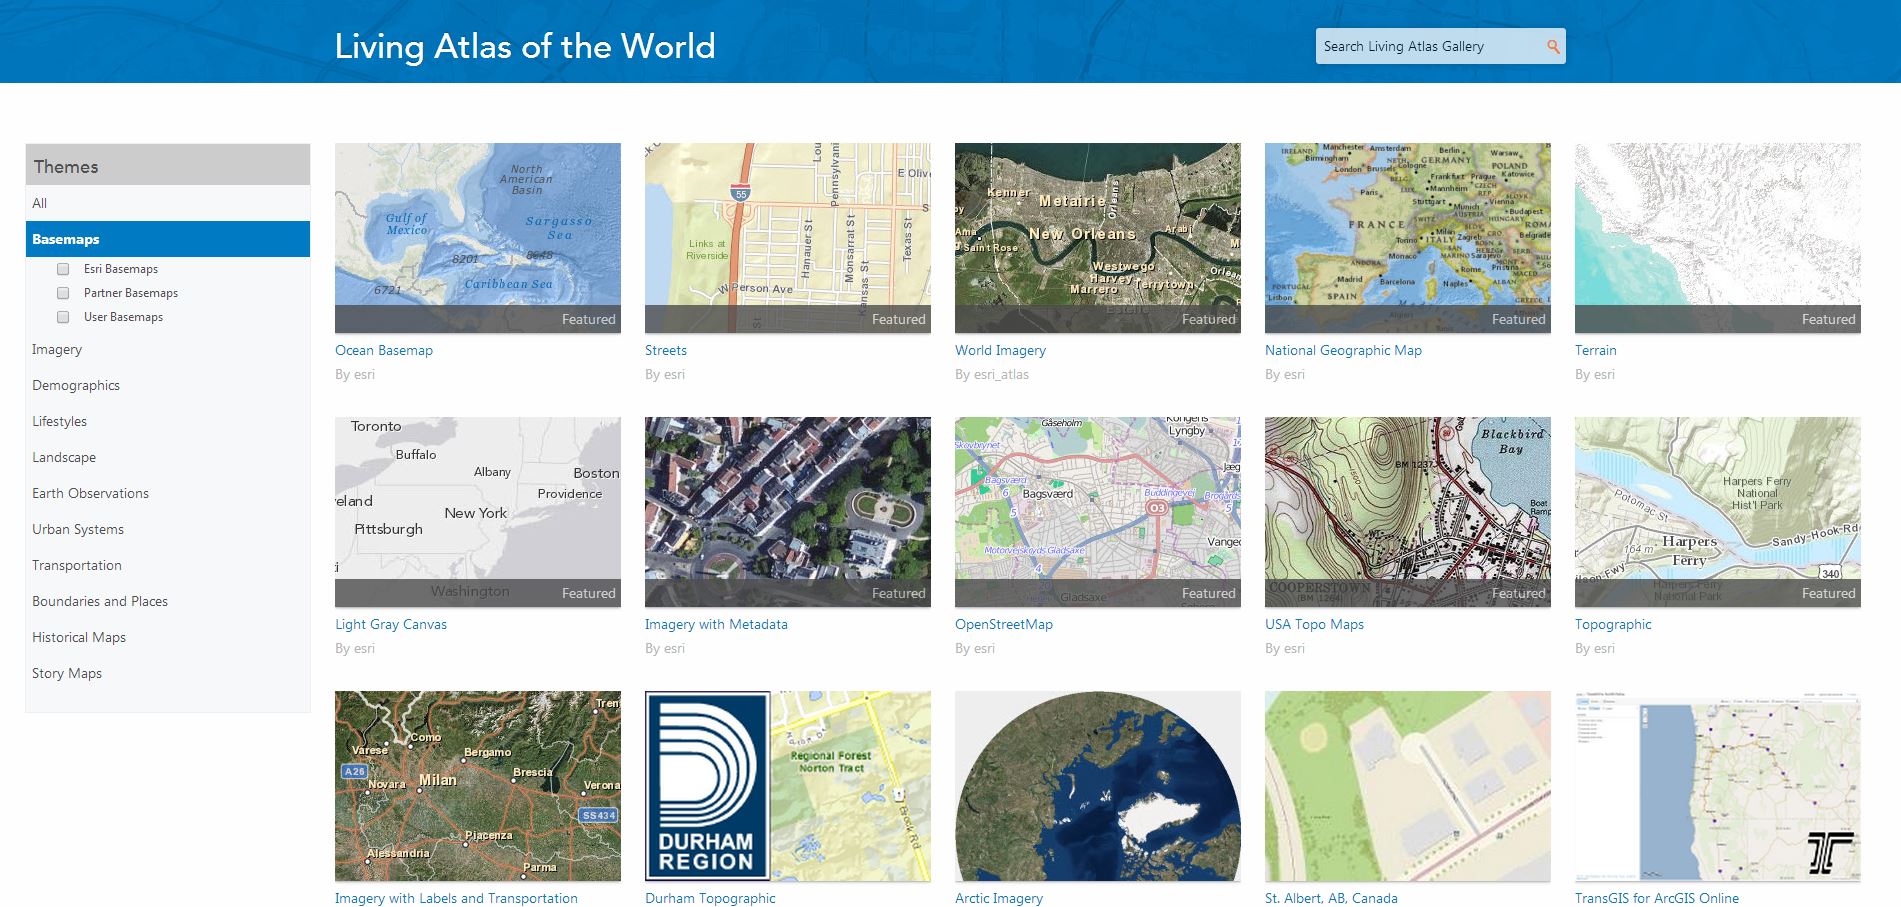The height and width of the screenshot is (907, 1901).
Task: Open the St. Albert map thumbnail
Action: tap(1408, 786)
